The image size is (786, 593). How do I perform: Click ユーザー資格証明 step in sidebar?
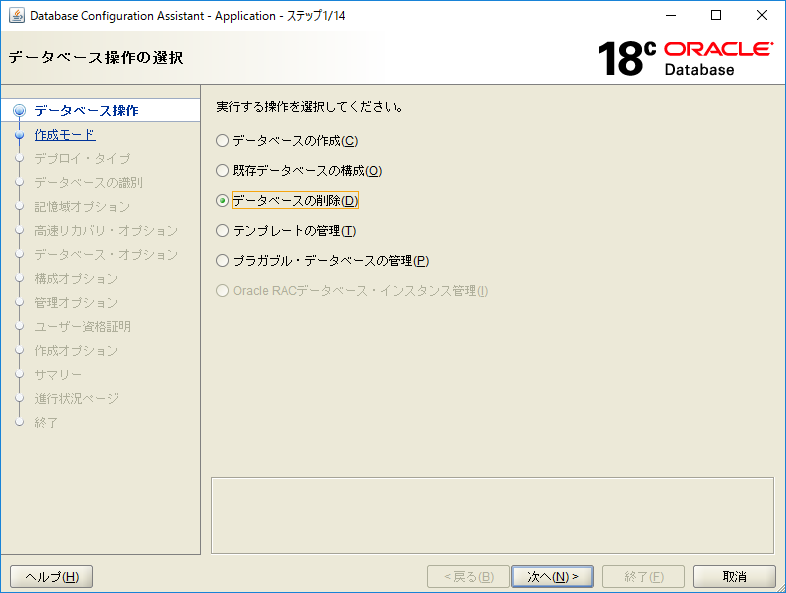tap(82, 327)
